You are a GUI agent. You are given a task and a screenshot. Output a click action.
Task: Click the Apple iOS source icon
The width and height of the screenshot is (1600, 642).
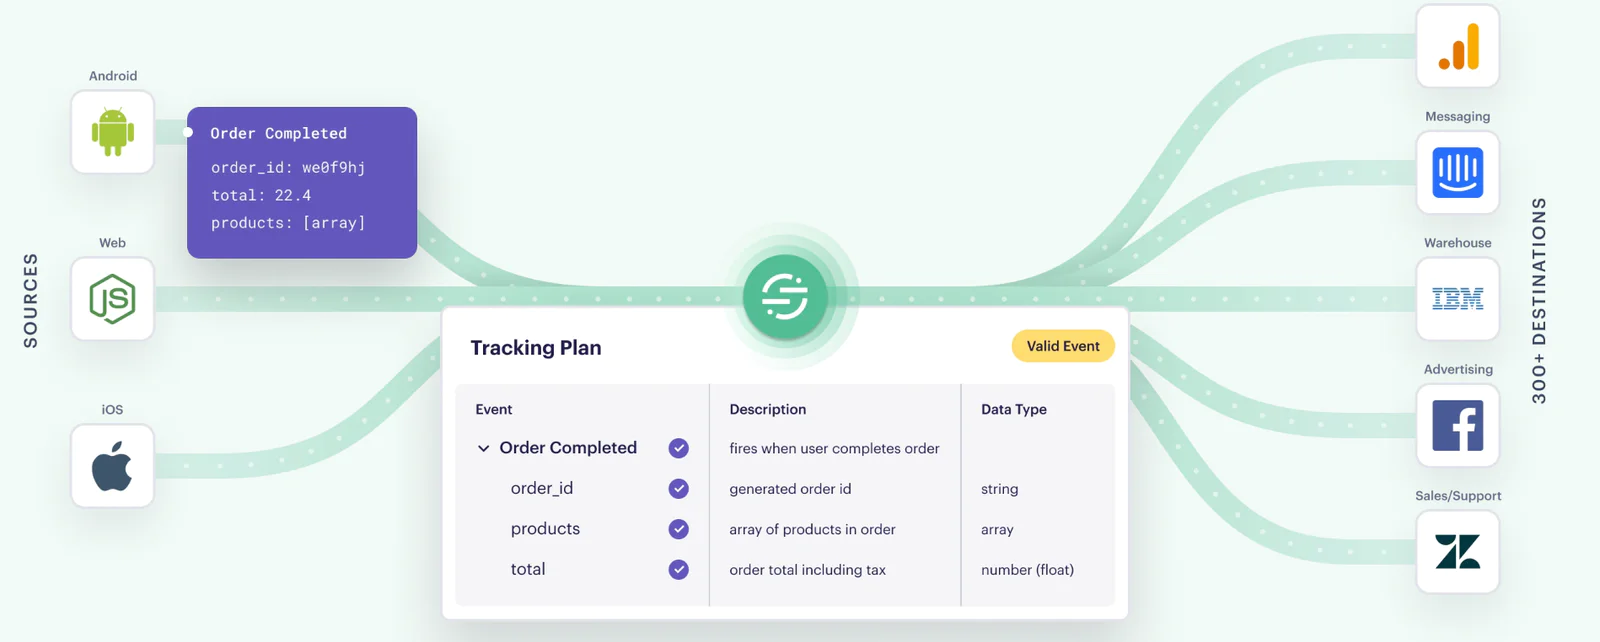click(112, 466)
